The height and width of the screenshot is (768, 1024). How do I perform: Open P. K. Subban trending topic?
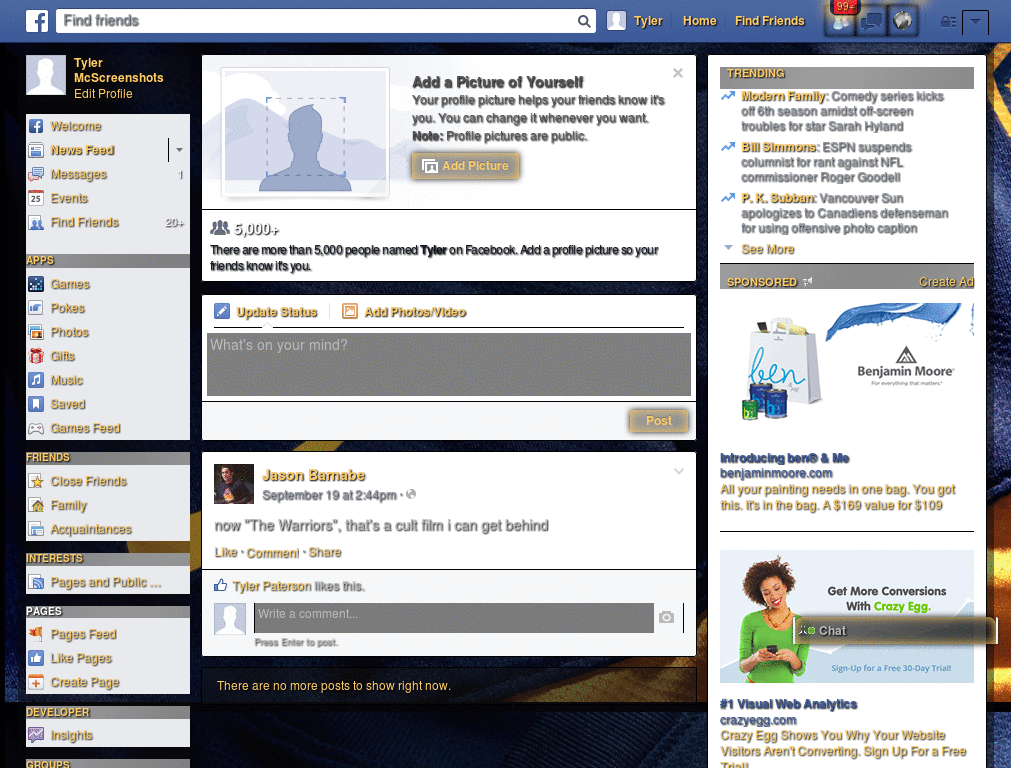click(778, 199)
